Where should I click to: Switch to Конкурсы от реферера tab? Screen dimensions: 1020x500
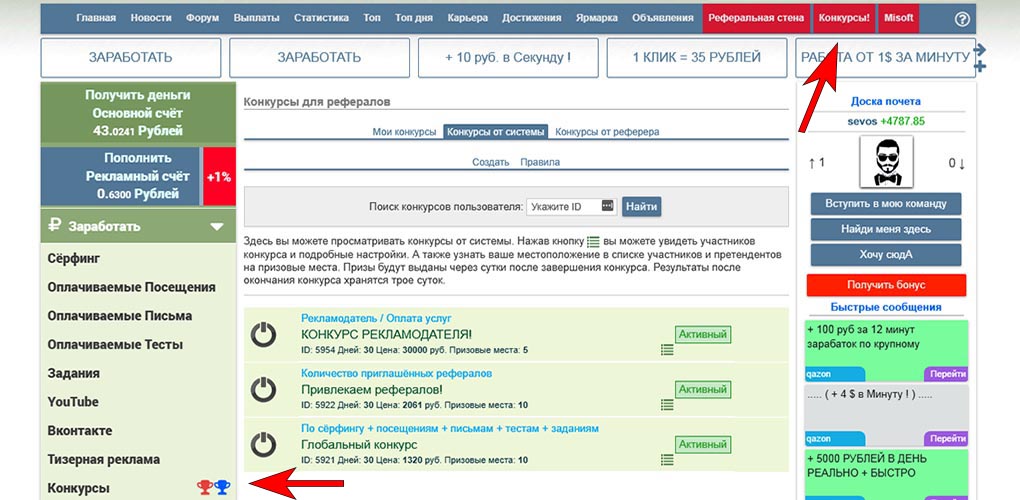coord(607,131)
